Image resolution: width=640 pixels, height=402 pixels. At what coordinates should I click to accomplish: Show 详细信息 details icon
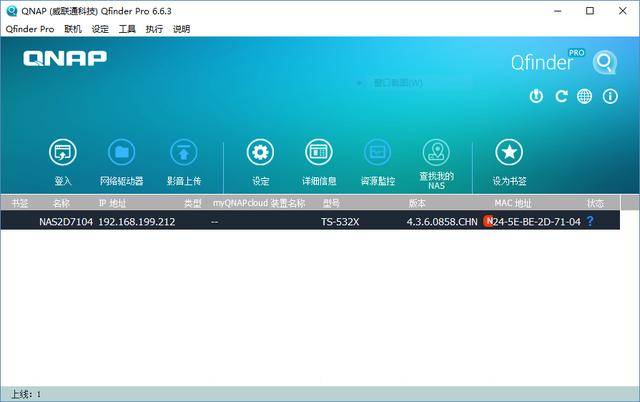point(319,152)
